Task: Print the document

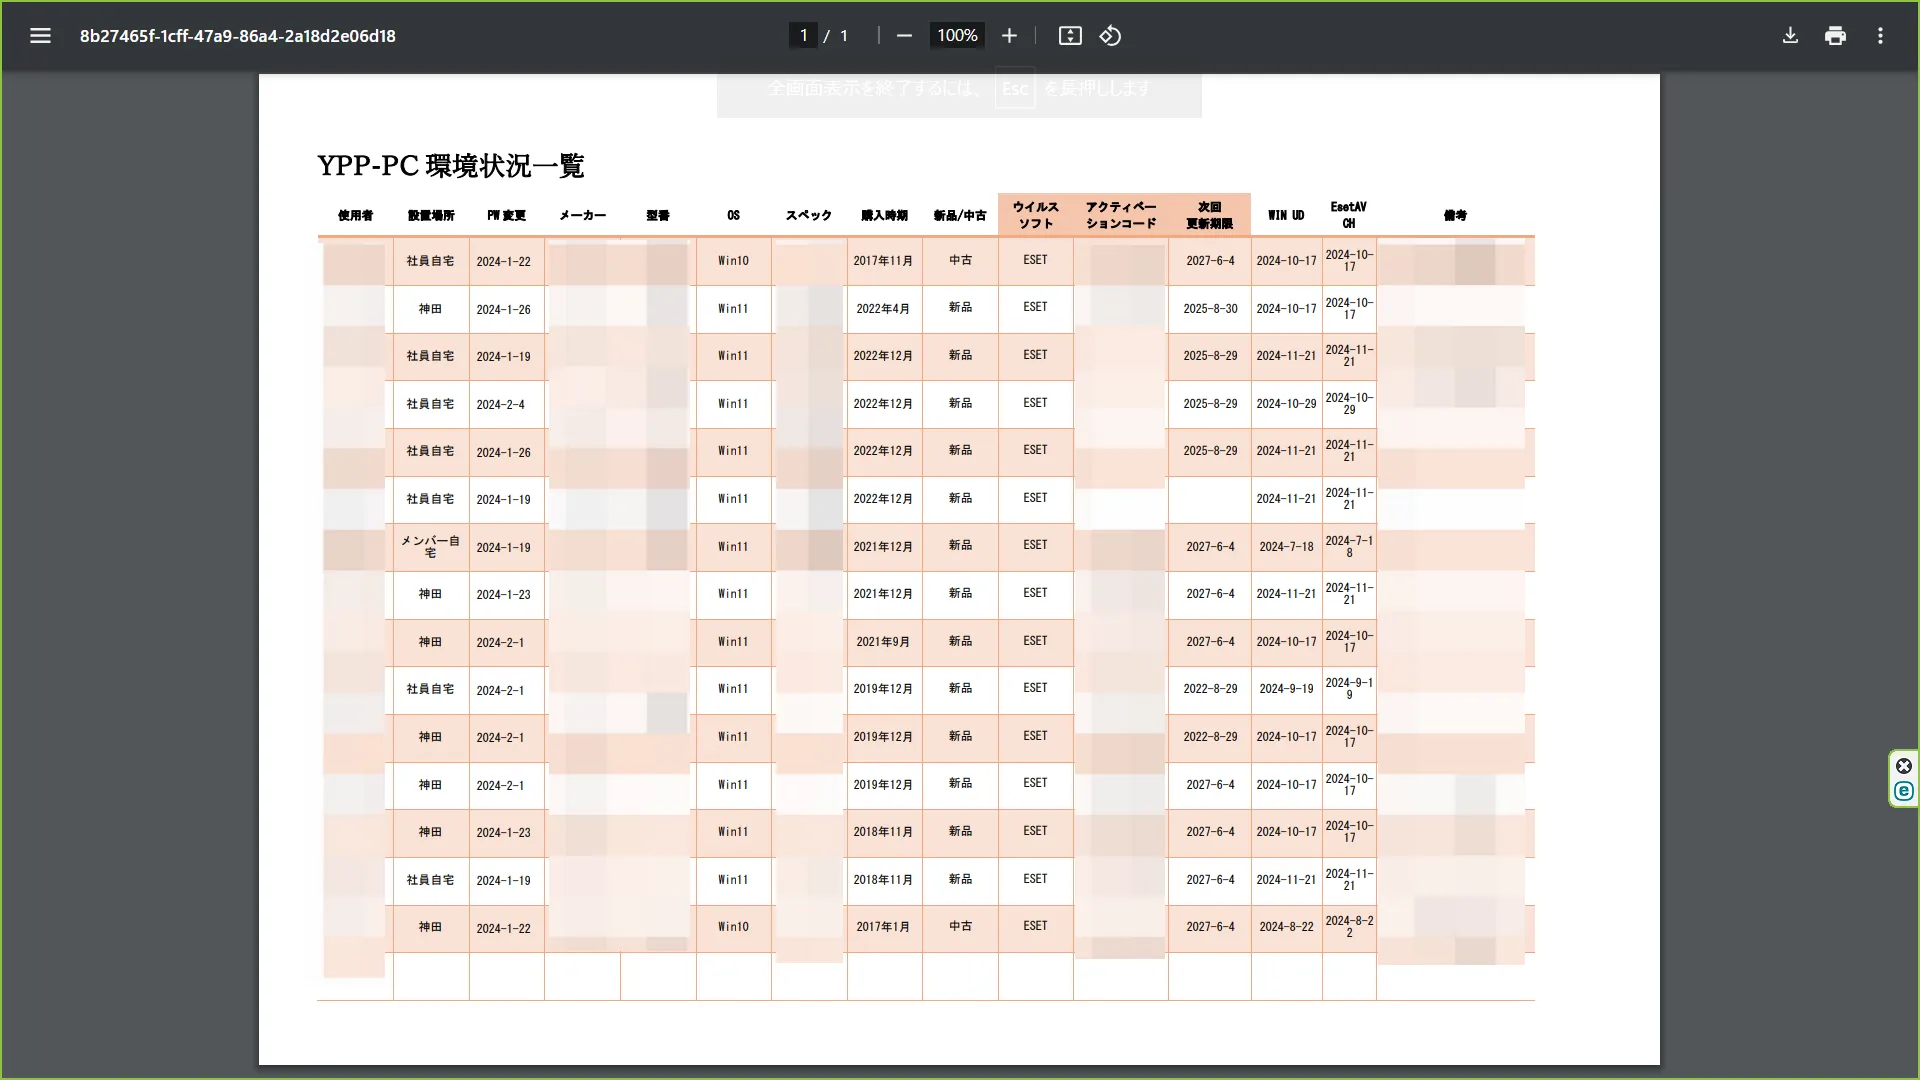Action: pos(1835,36)
